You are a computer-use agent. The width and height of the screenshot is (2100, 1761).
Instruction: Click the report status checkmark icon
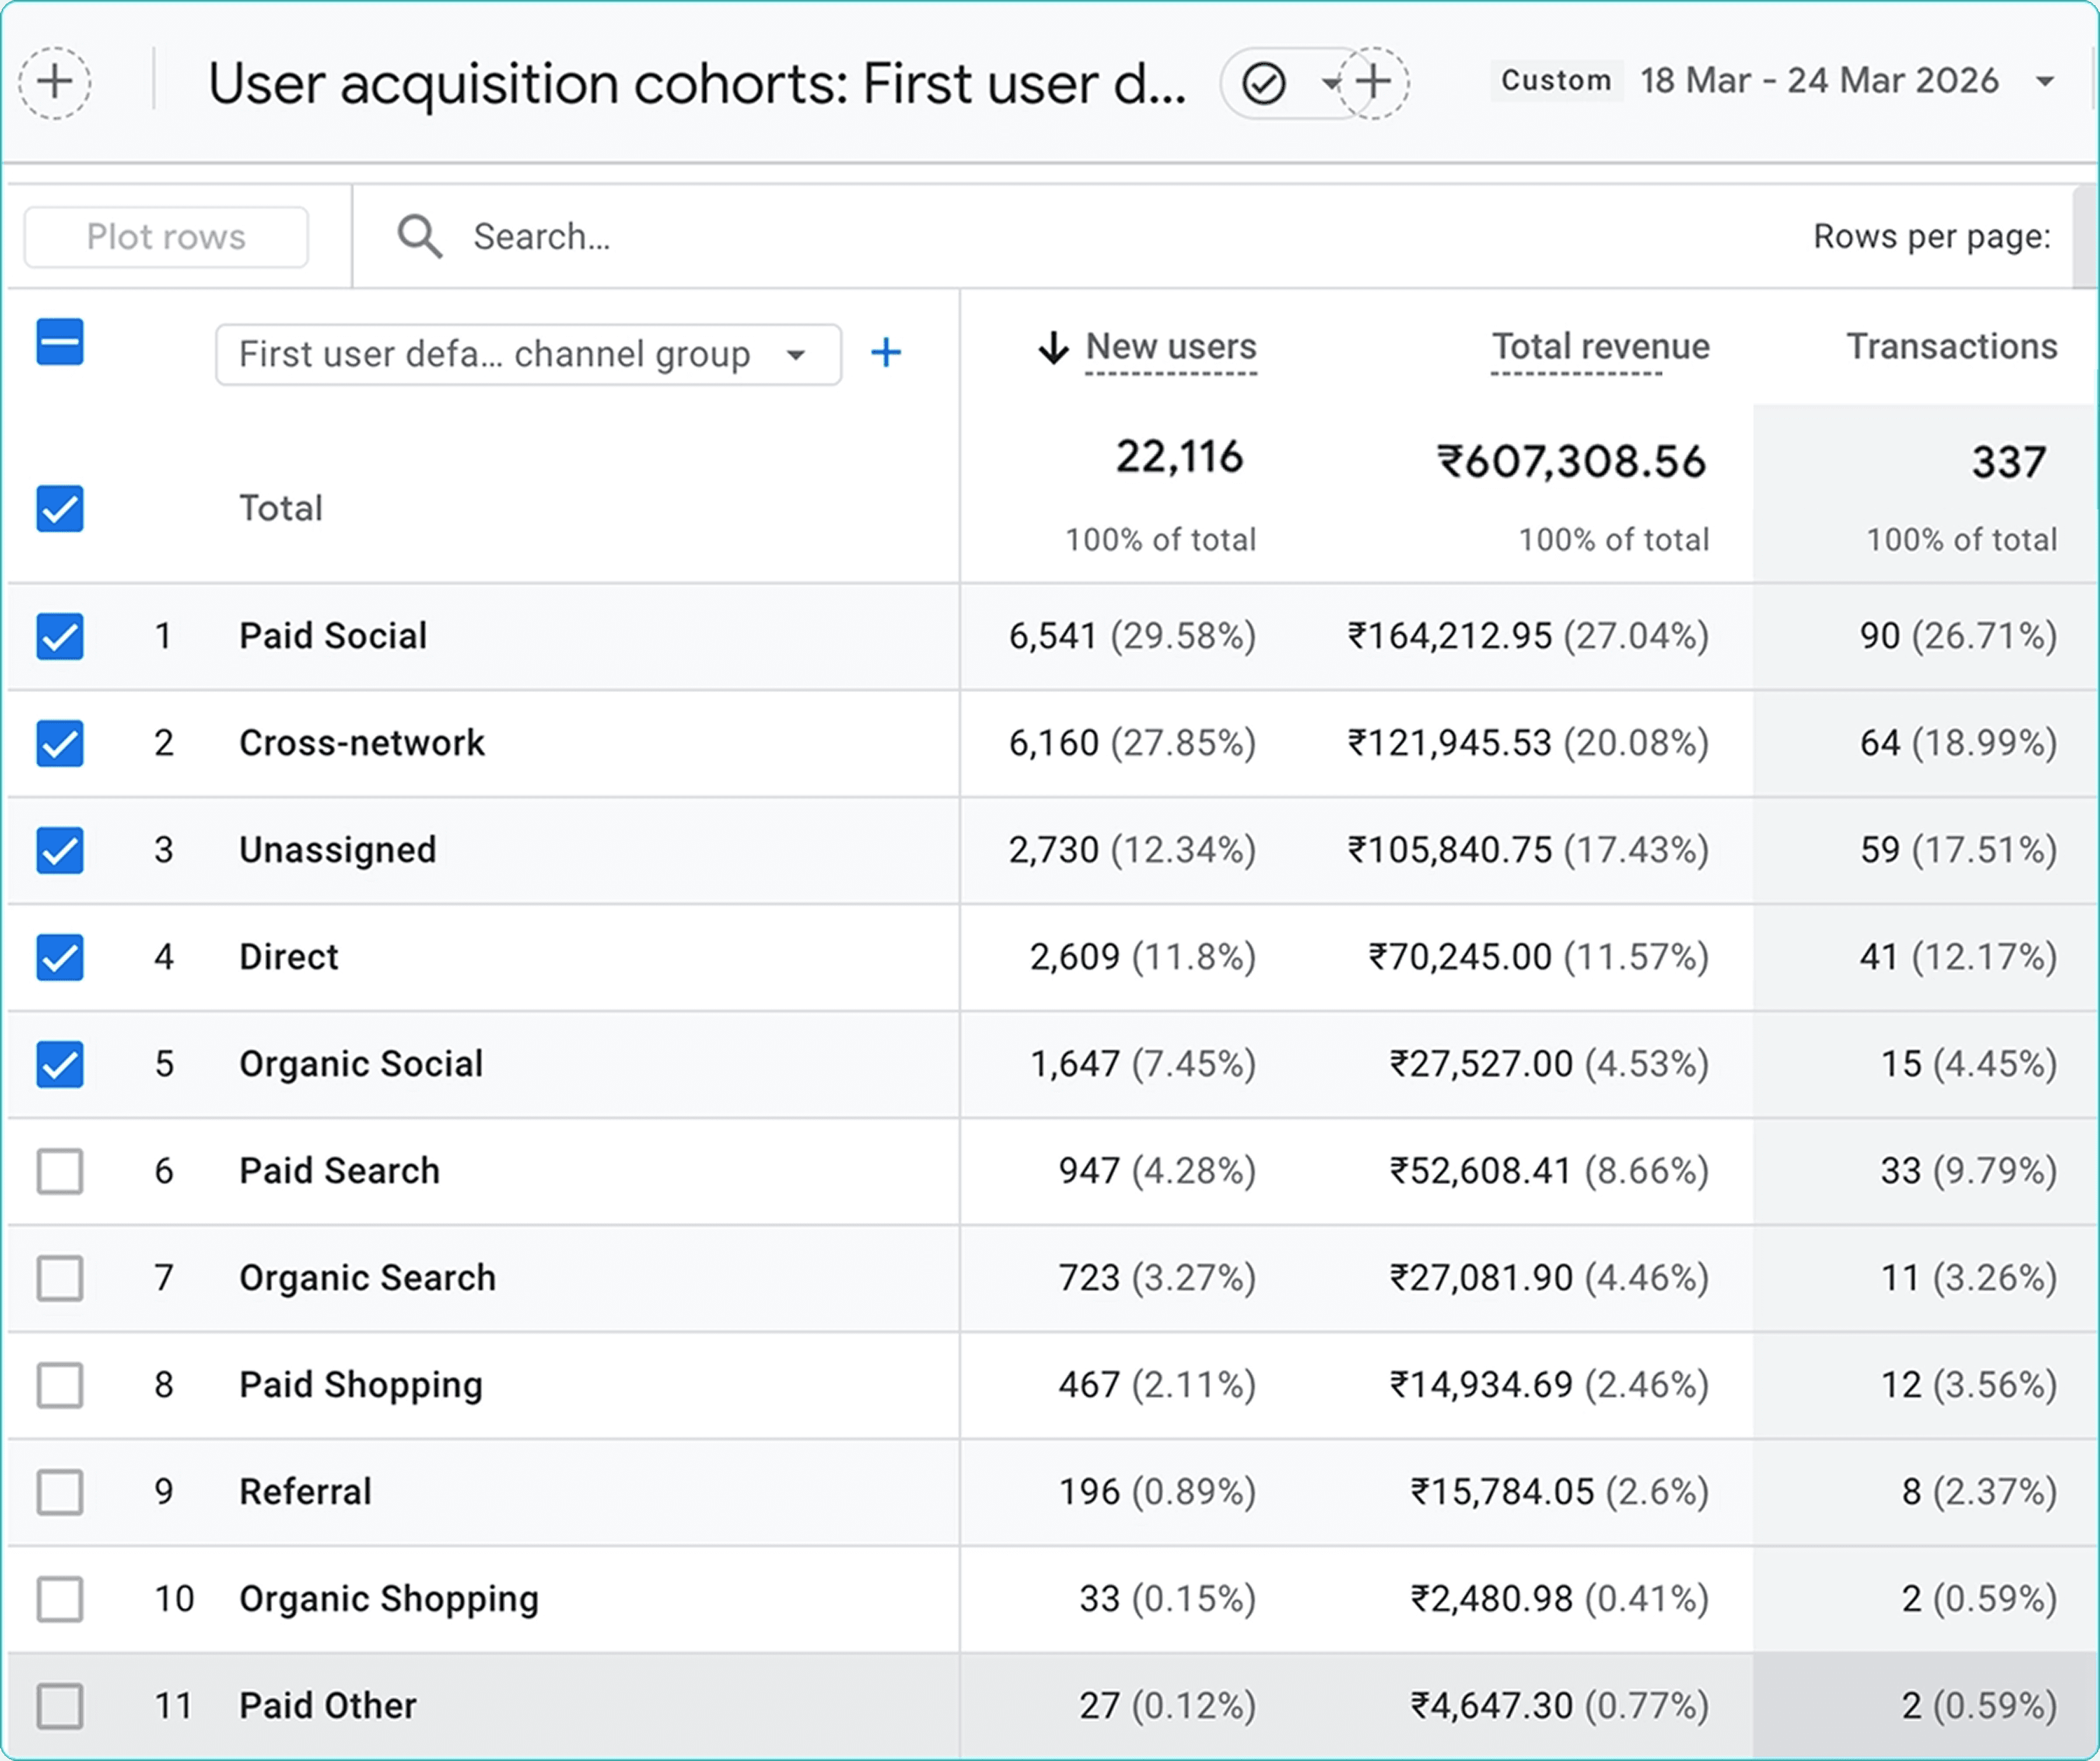[1263, 83]
